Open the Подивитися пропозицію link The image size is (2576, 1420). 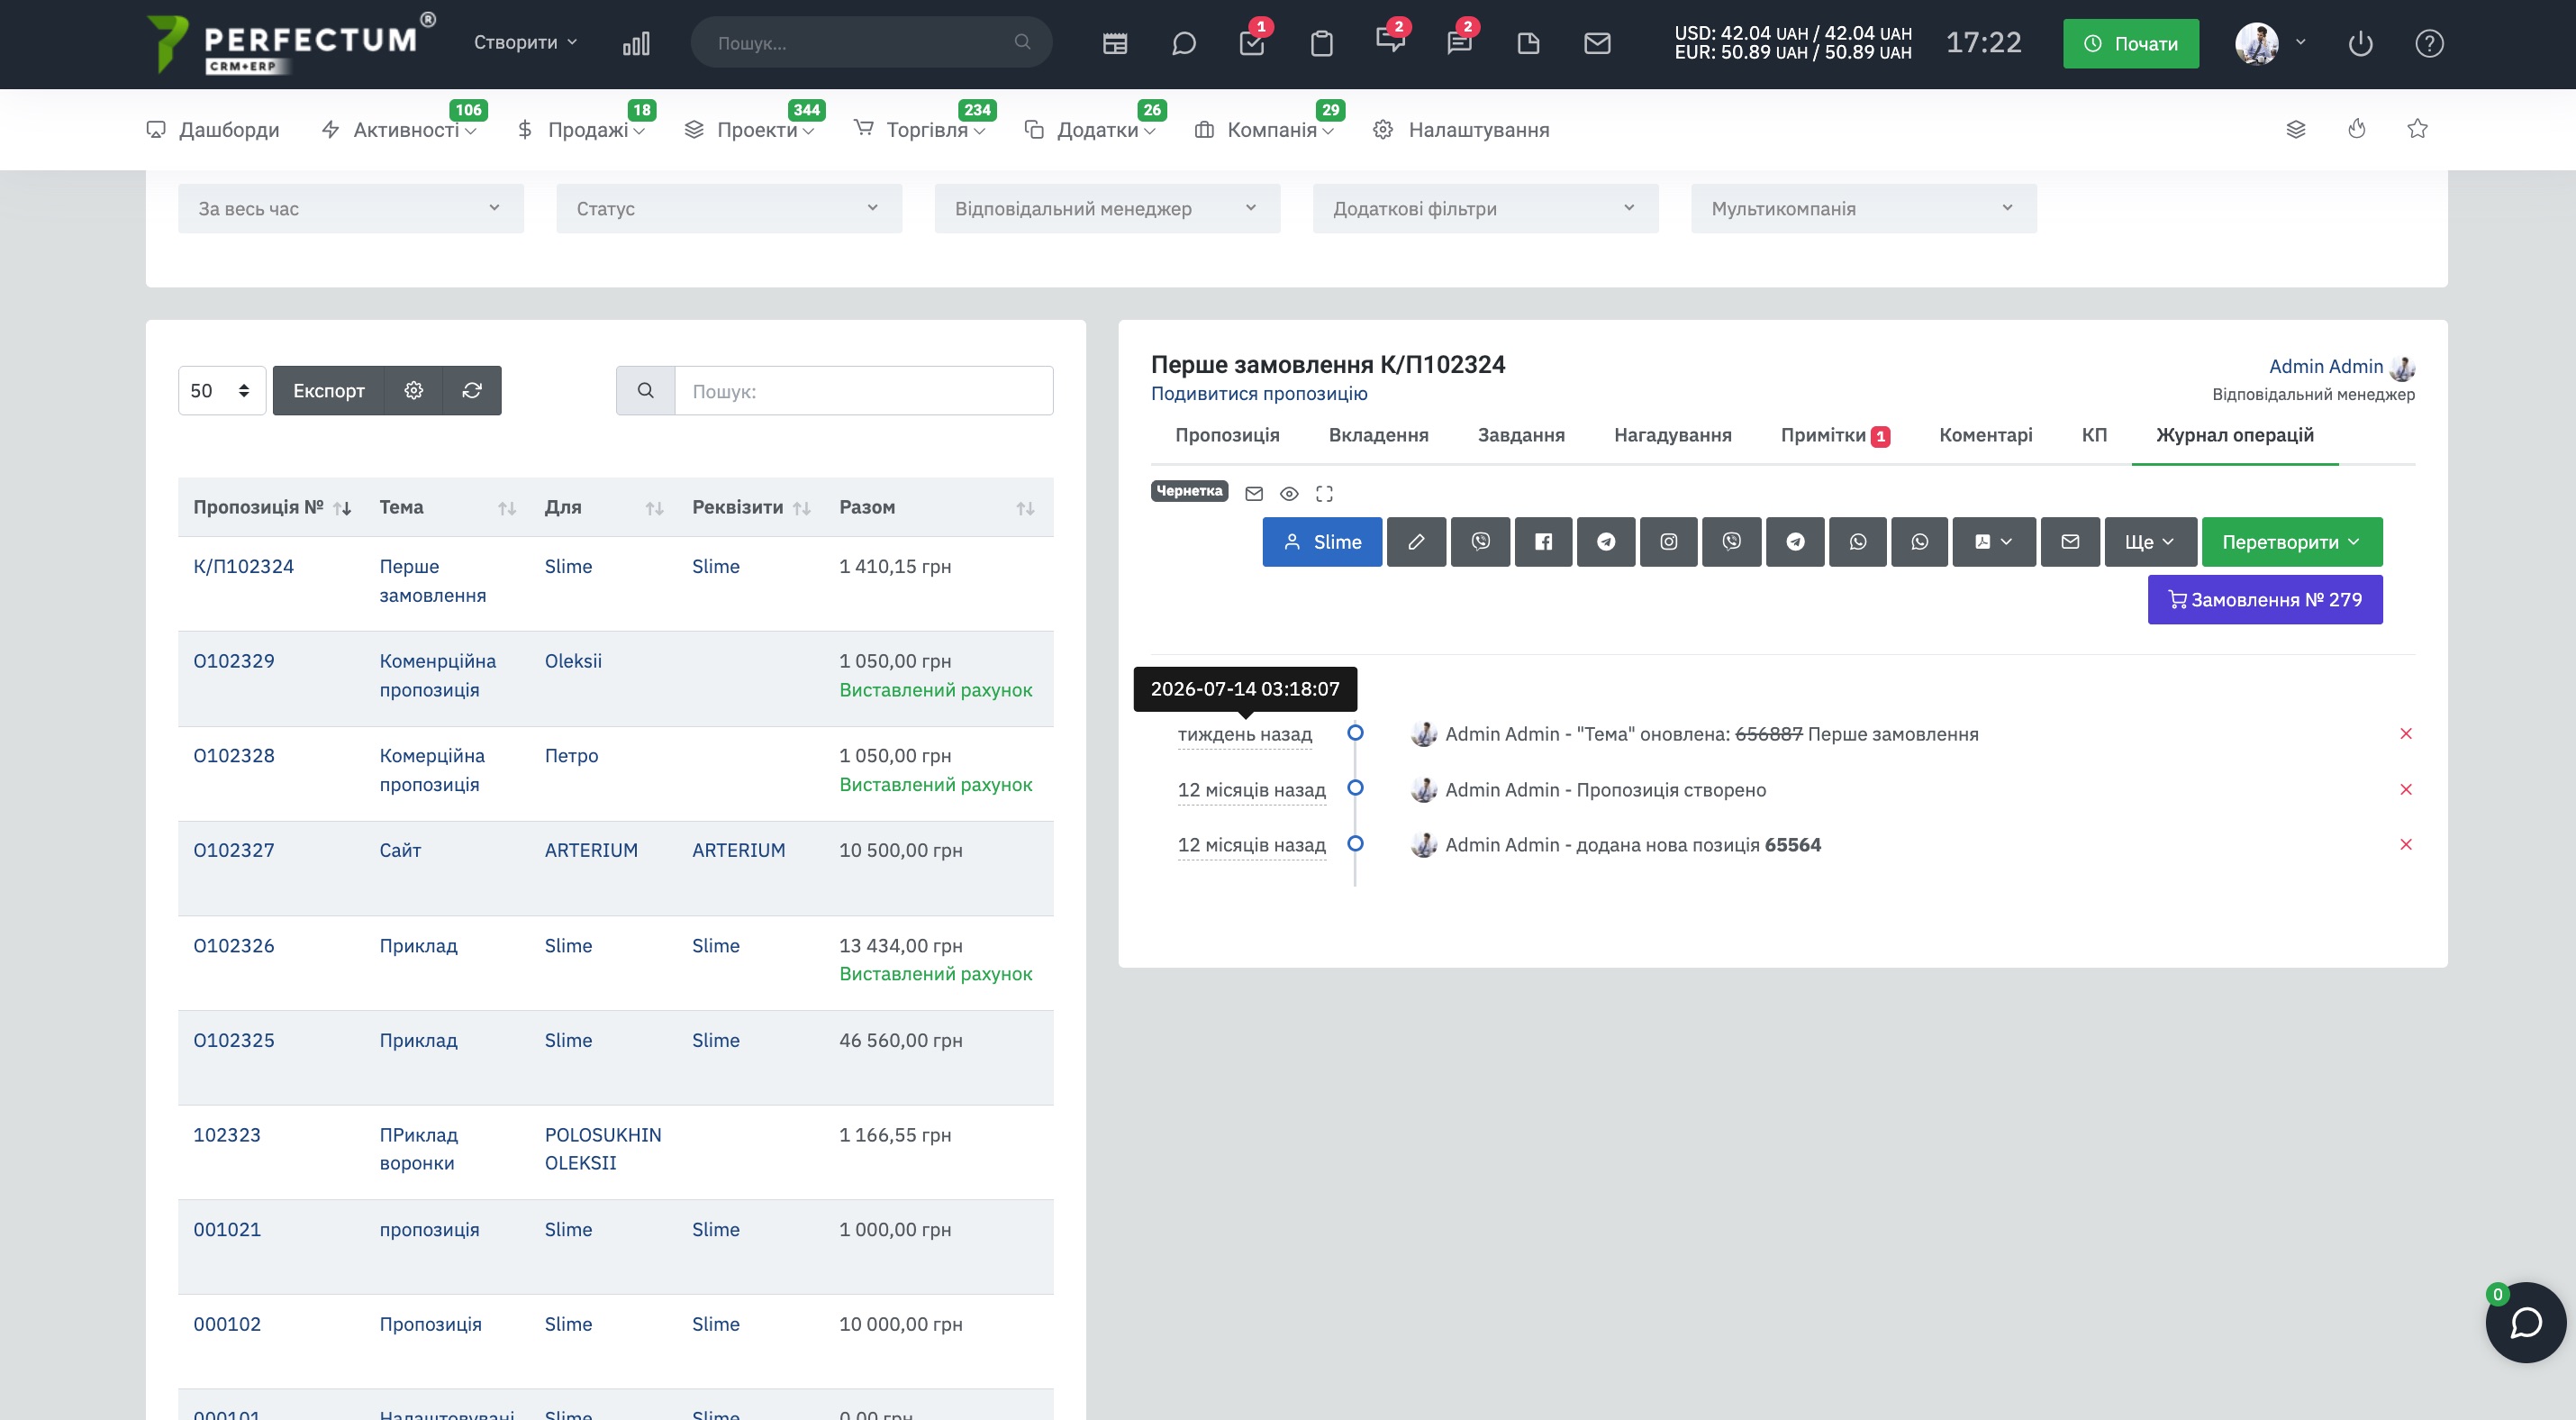(x=1259, y=393)
